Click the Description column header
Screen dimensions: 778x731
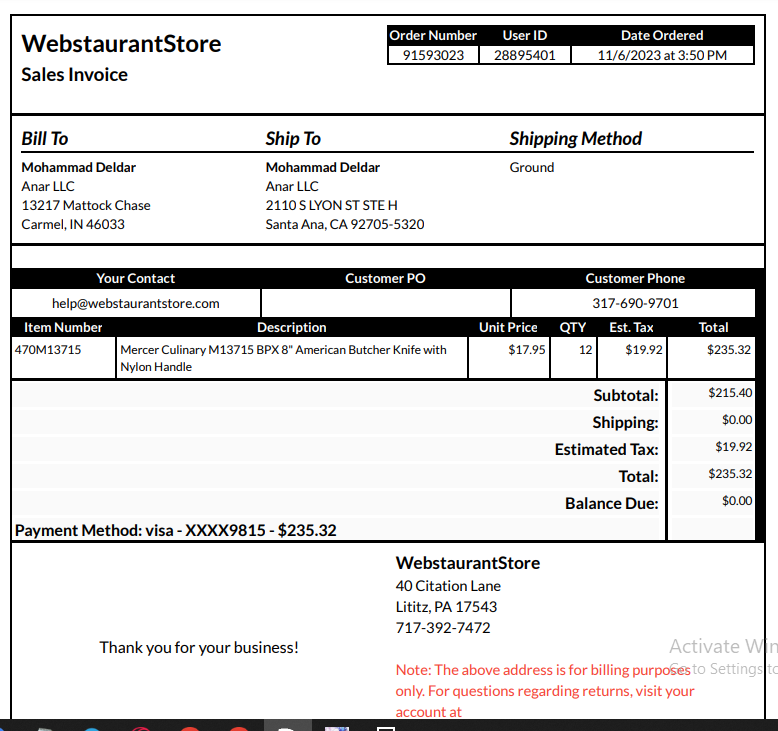pos(292,328)
